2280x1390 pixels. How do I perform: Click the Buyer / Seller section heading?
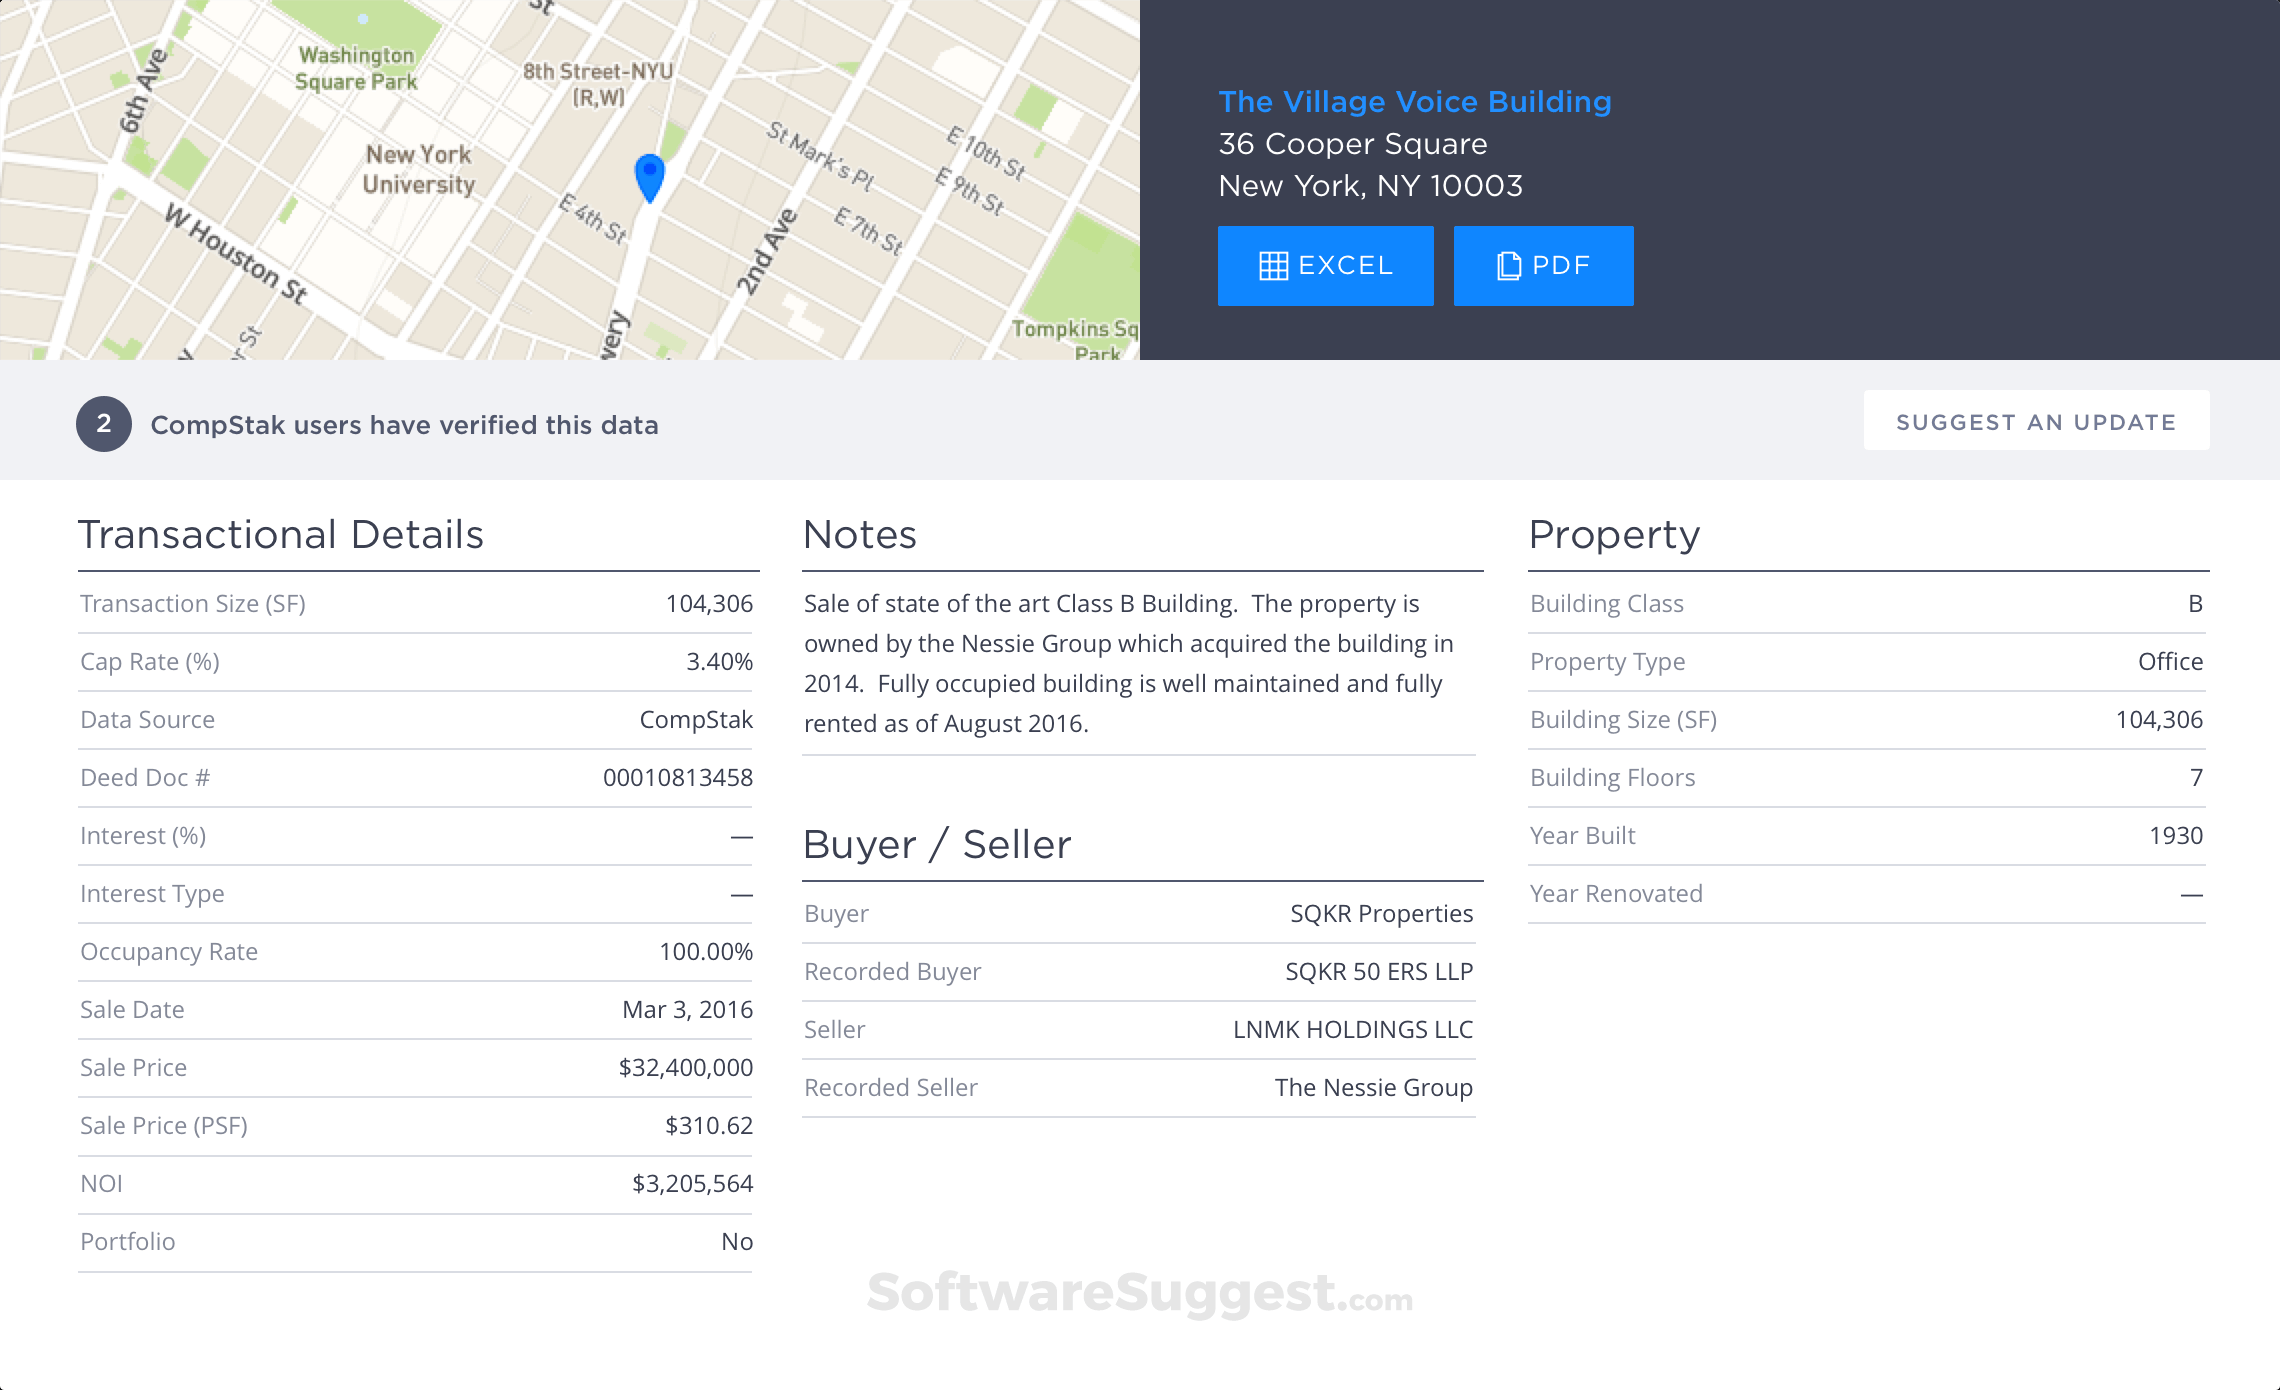[x=937, y=843]
